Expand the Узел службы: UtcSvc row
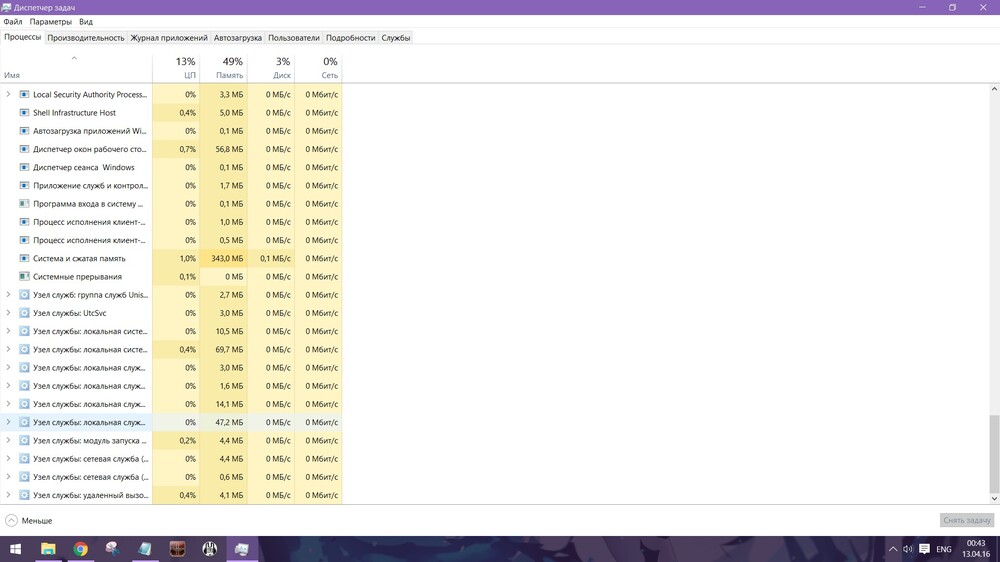Screen dimensions: 1000x562 (8, 313)
